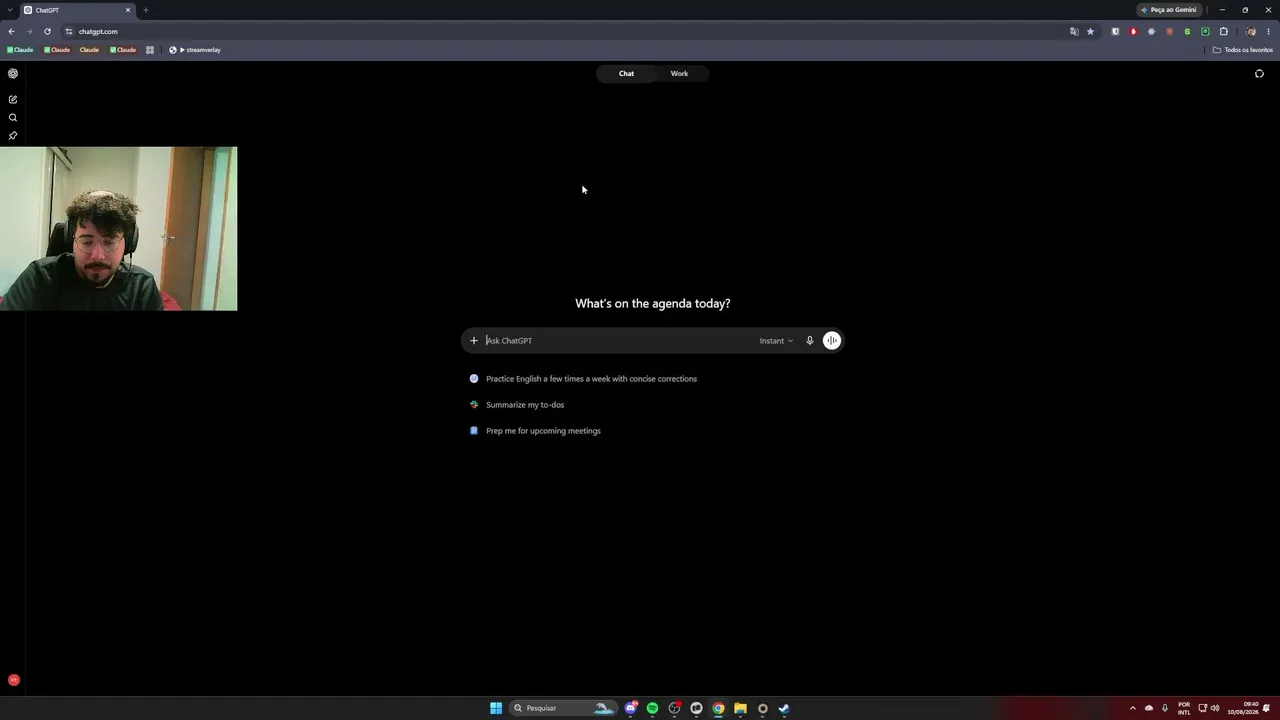Image resolution: width=1280 pixels, height=720 pixels.
Task: Switch to the Work tab
Action: pos(679,73)
